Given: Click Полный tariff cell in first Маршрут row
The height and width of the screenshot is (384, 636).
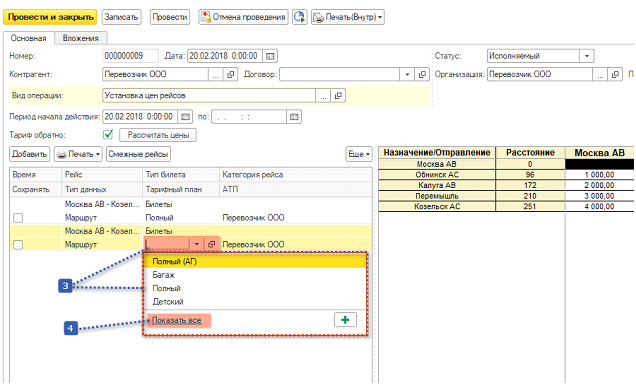Looking at the screenshot, I should click(181, 218).
